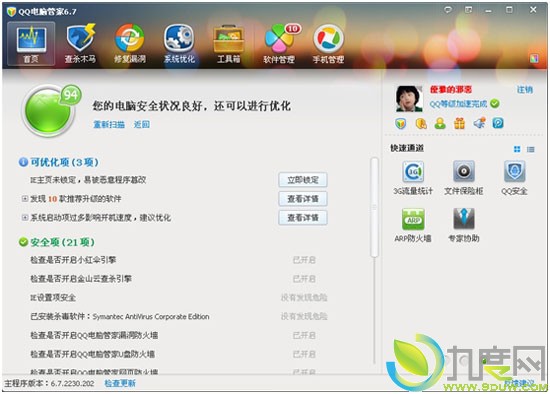The image size is (550, 394).
Task: Click the red username next to avatar
Action: tap(451, 90)
